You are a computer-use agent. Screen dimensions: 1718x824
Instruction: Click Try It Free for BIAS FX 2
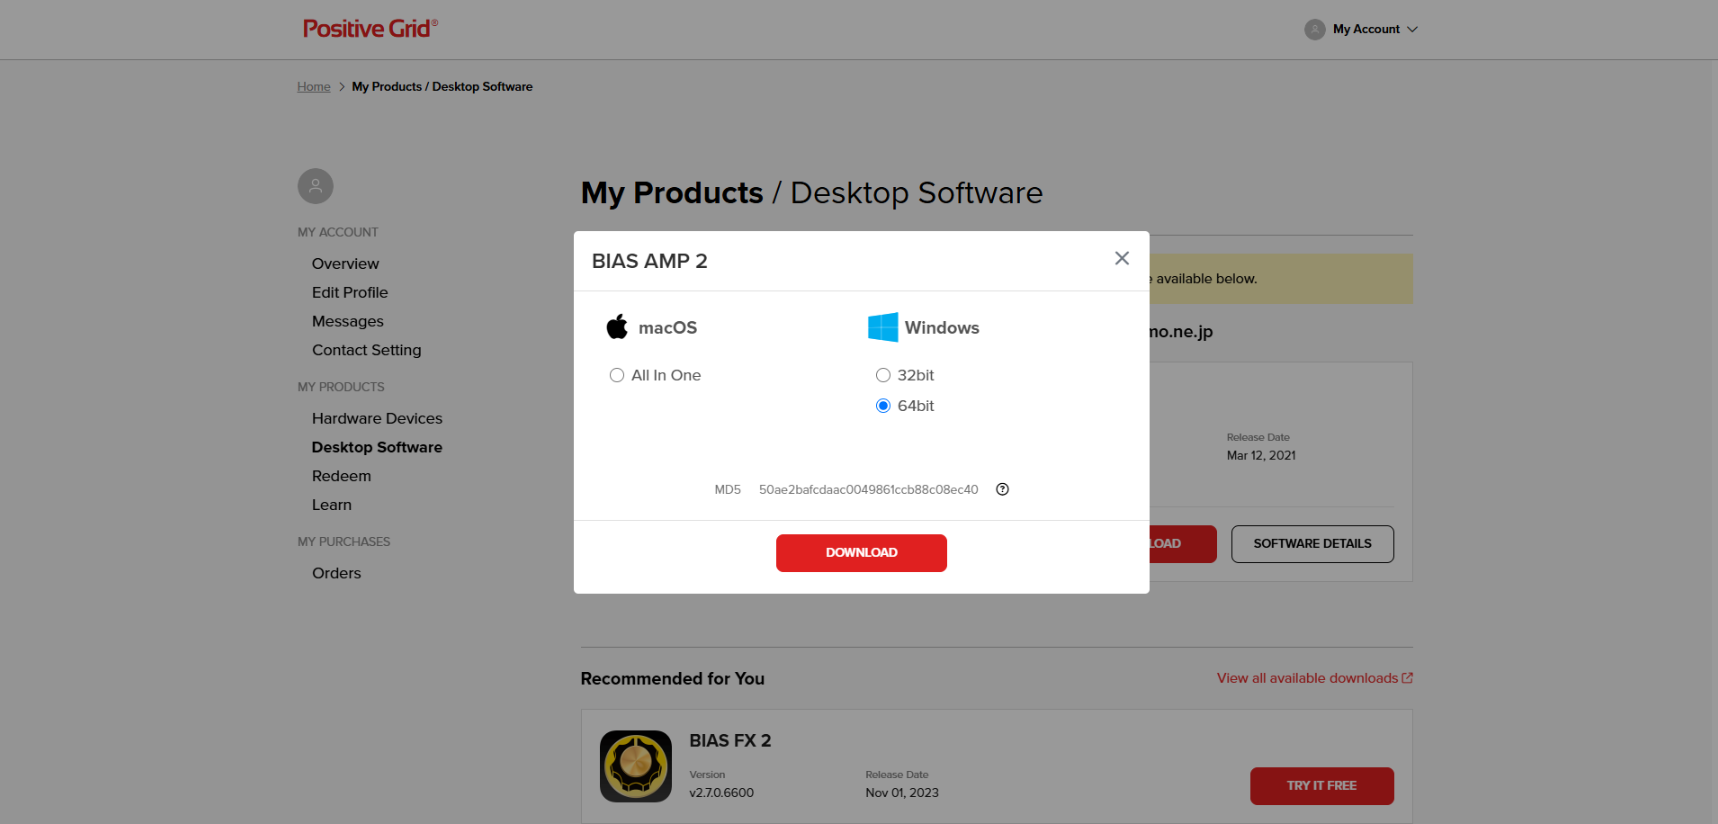coord(1321,786)
